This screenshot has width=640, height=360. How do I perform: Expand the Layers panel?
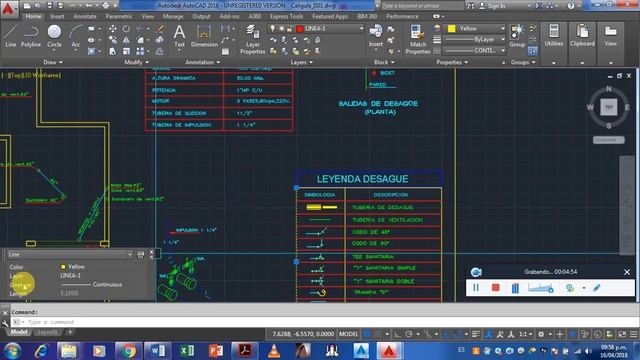coord(301,62)
